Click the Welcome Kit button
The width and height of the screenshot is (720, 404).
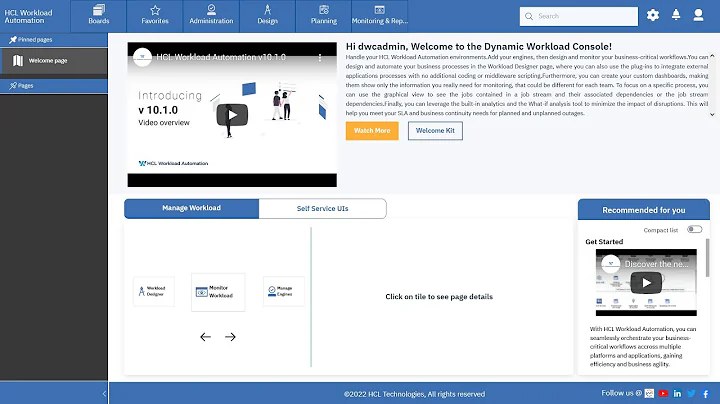435,131
